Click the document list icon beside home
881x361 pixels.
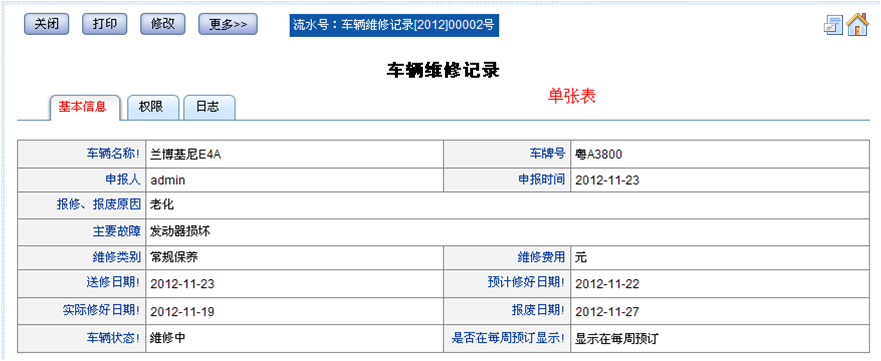(x=833, y=26)
